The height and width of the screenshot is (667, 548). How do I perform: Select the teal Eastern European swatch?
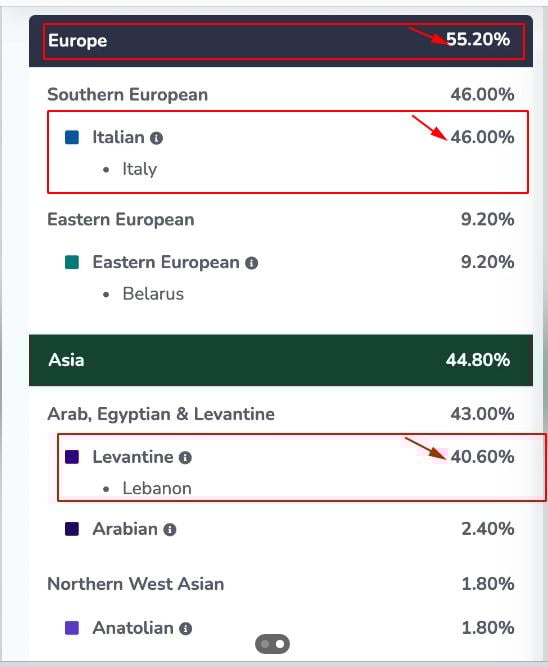tap(72, 262)
